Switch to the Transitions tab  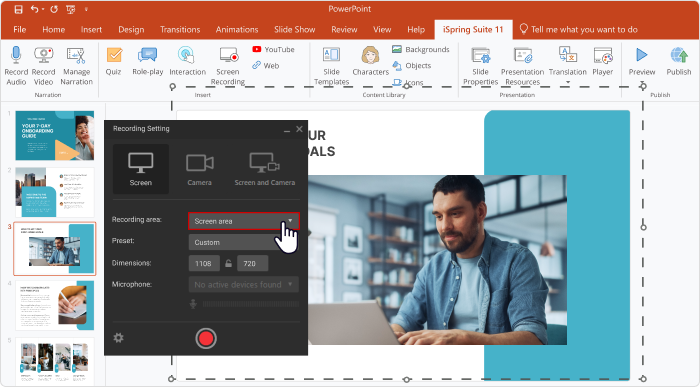tap(180, 29)
